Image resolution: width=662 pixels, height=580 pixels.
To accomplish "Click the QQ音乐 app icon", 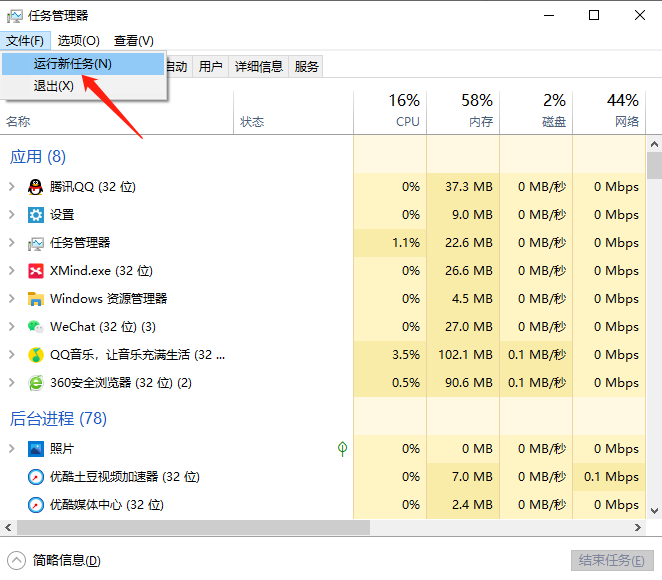I will (x=36, y=355).
